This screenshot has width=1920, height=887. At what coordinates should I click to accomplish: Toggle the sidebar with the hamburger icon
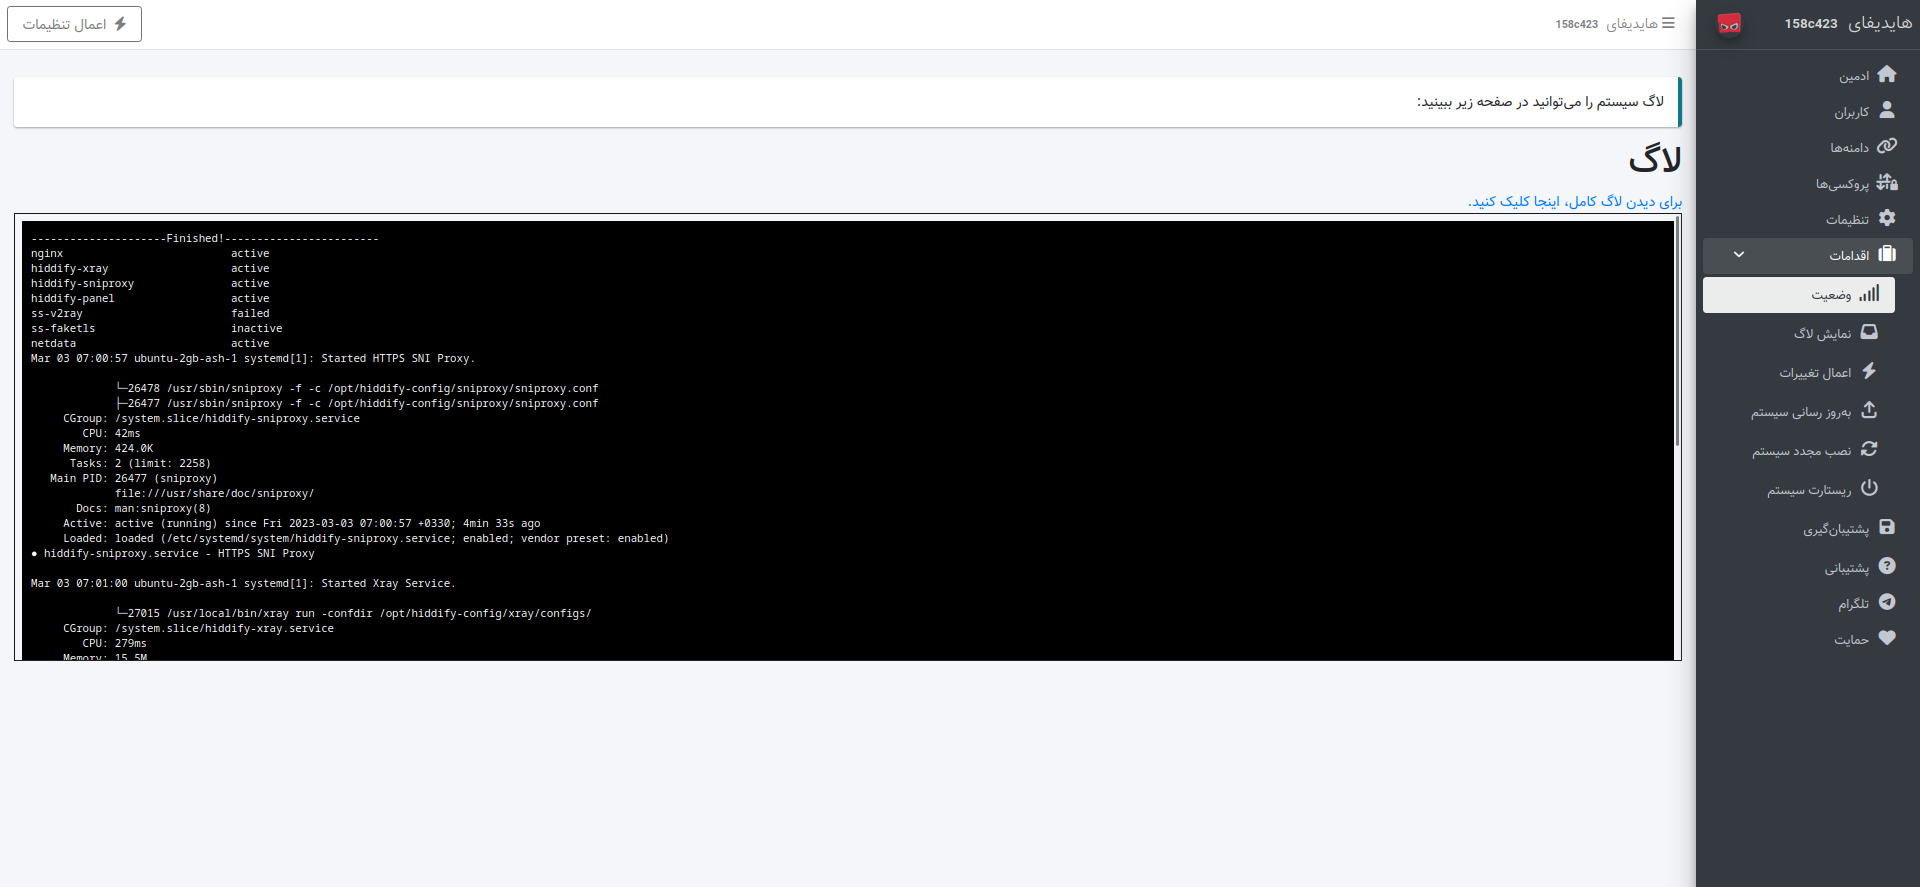tap(1668, 23)
